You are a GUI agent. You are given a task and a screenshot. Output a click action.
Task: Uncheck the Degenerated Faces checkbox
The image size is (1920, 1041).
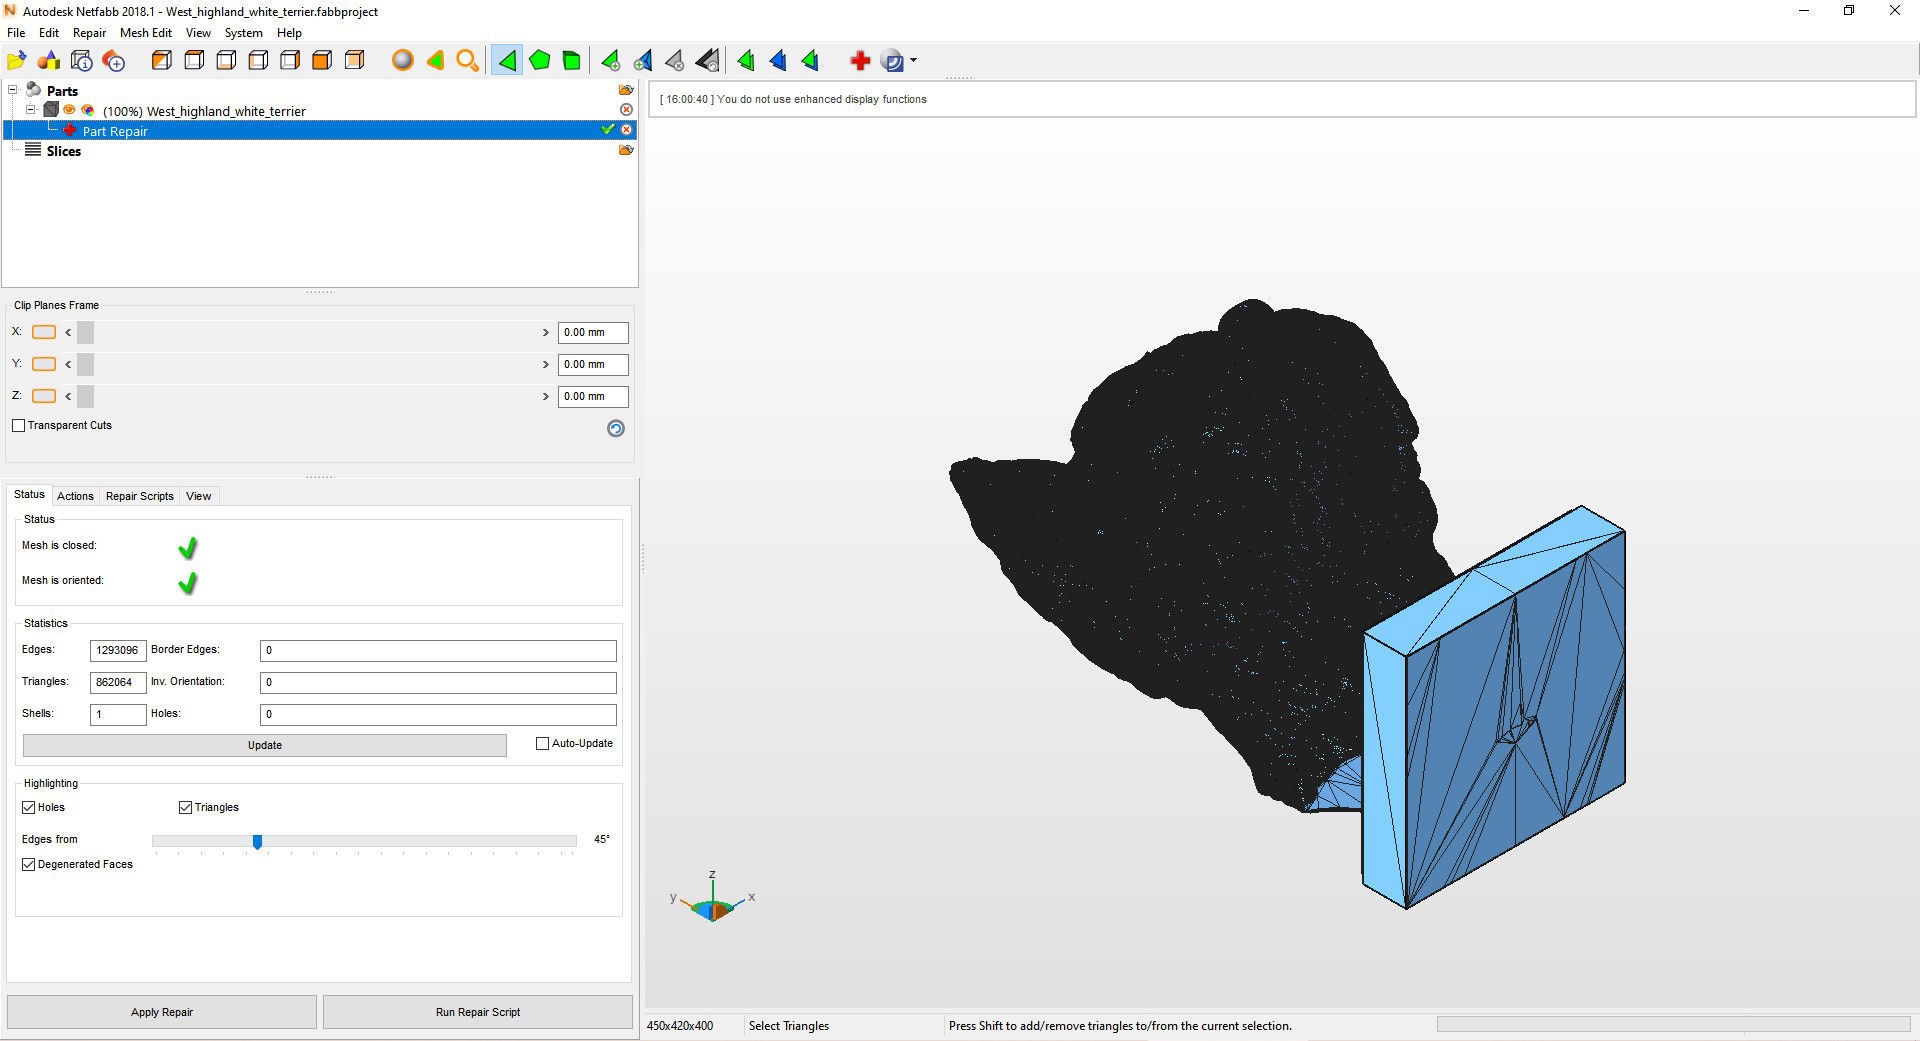point(29,865)
